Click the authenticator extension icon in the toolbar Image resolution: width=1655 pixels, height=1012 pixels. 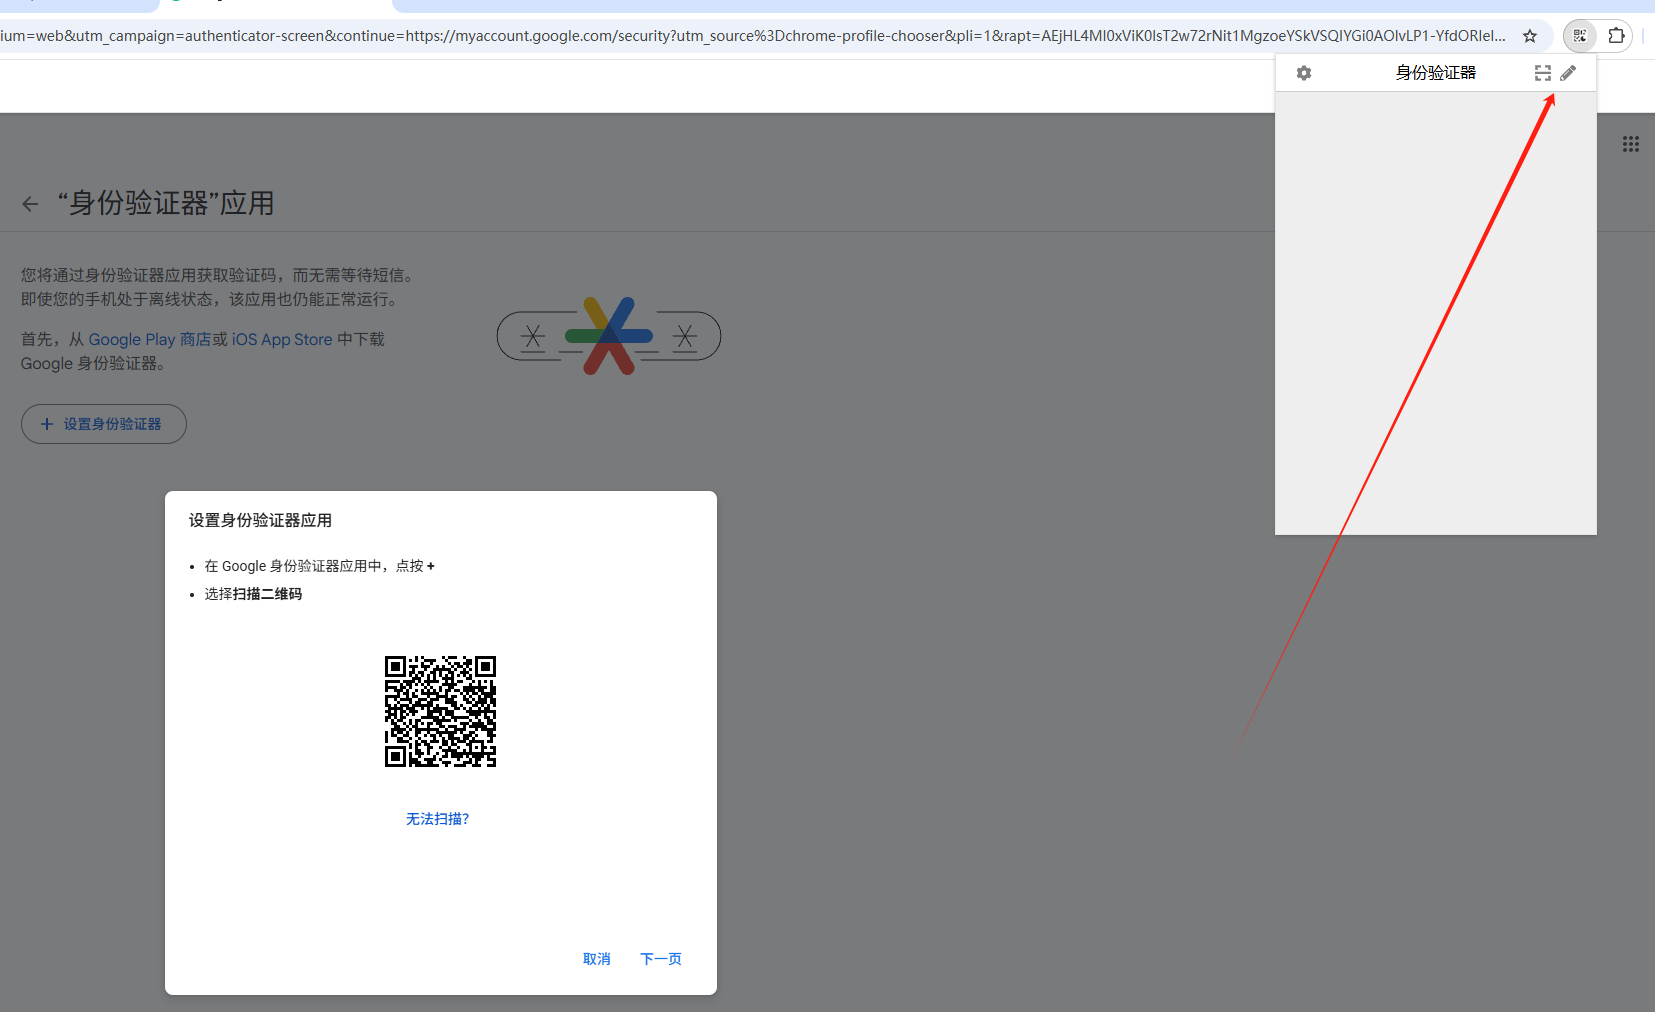1580,36
